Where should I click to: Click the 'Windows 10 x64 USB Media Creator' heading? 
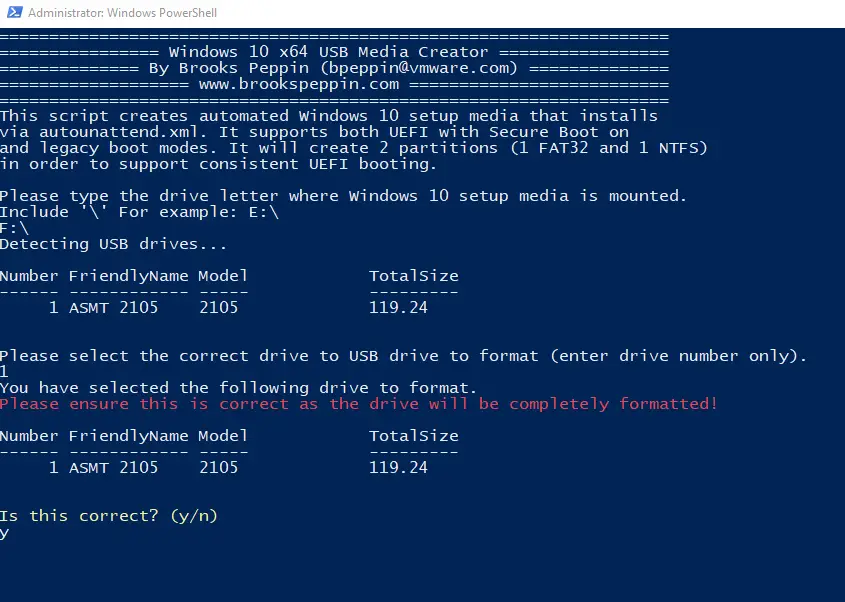[x=328, y=52]
